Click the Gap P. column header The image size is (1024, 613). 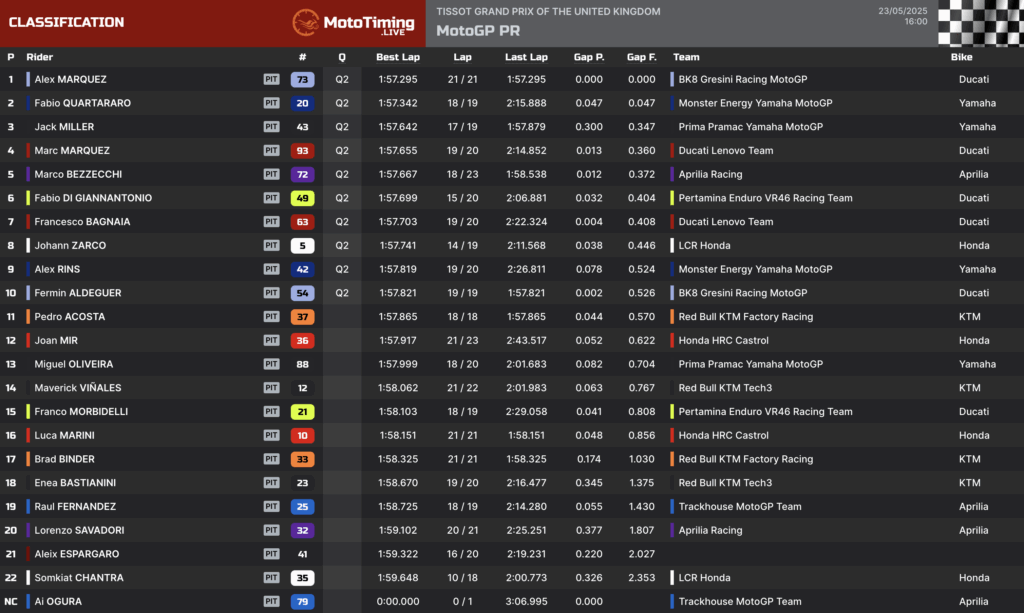(x=588, y=57)
